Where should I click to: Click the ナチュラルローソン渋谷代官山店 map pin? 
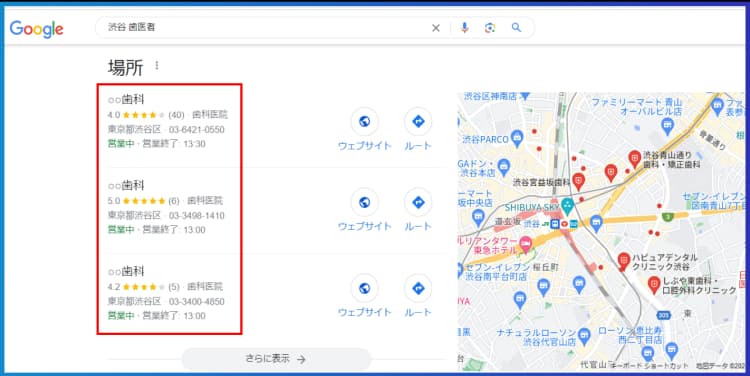584,336
